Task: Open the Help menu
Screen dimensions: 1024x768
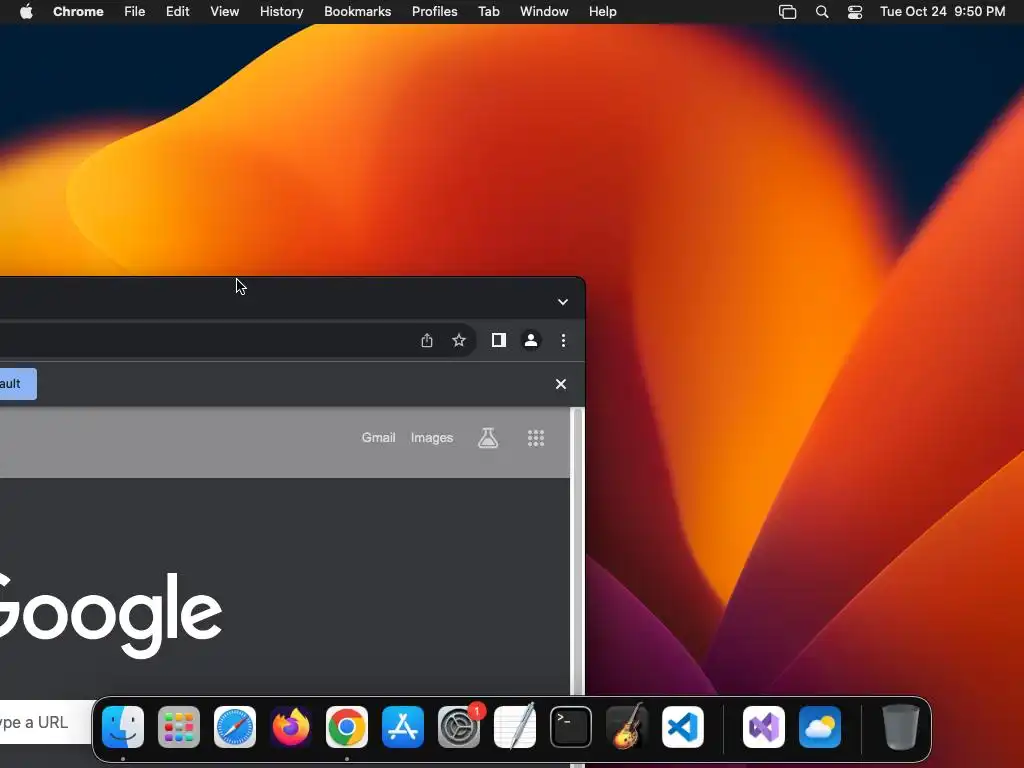Action: (602, 12)
